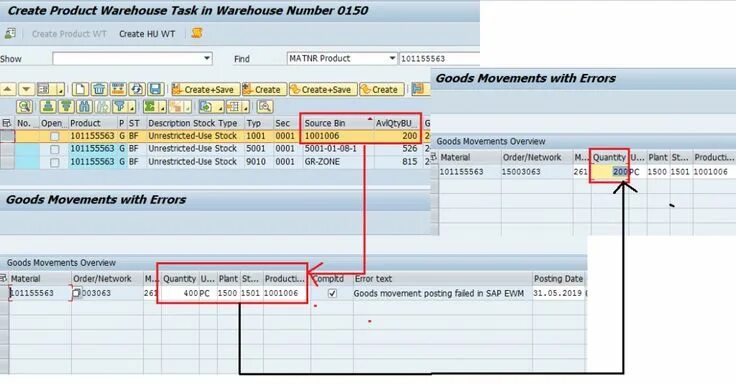Click the Create HU WT button

(147, 34)
